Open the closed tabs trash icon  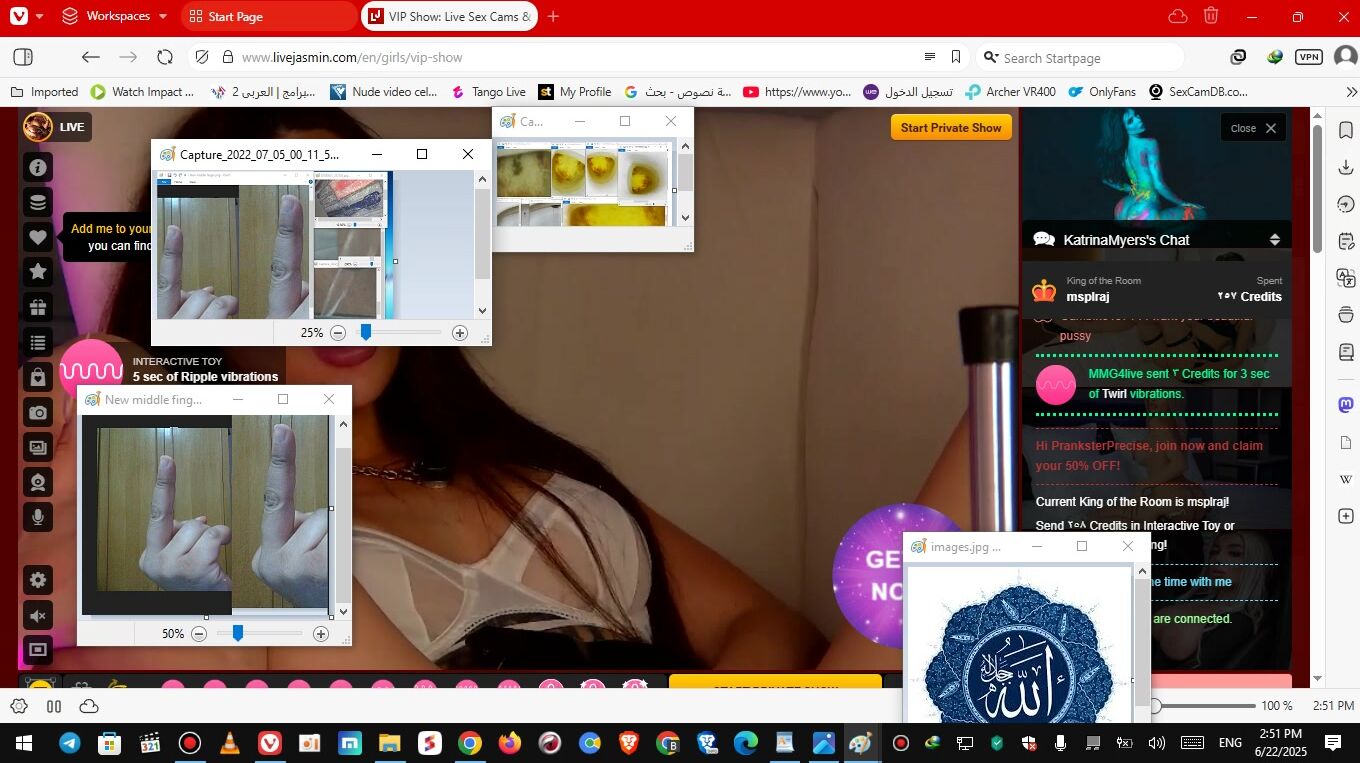[x=1211, y=16]
